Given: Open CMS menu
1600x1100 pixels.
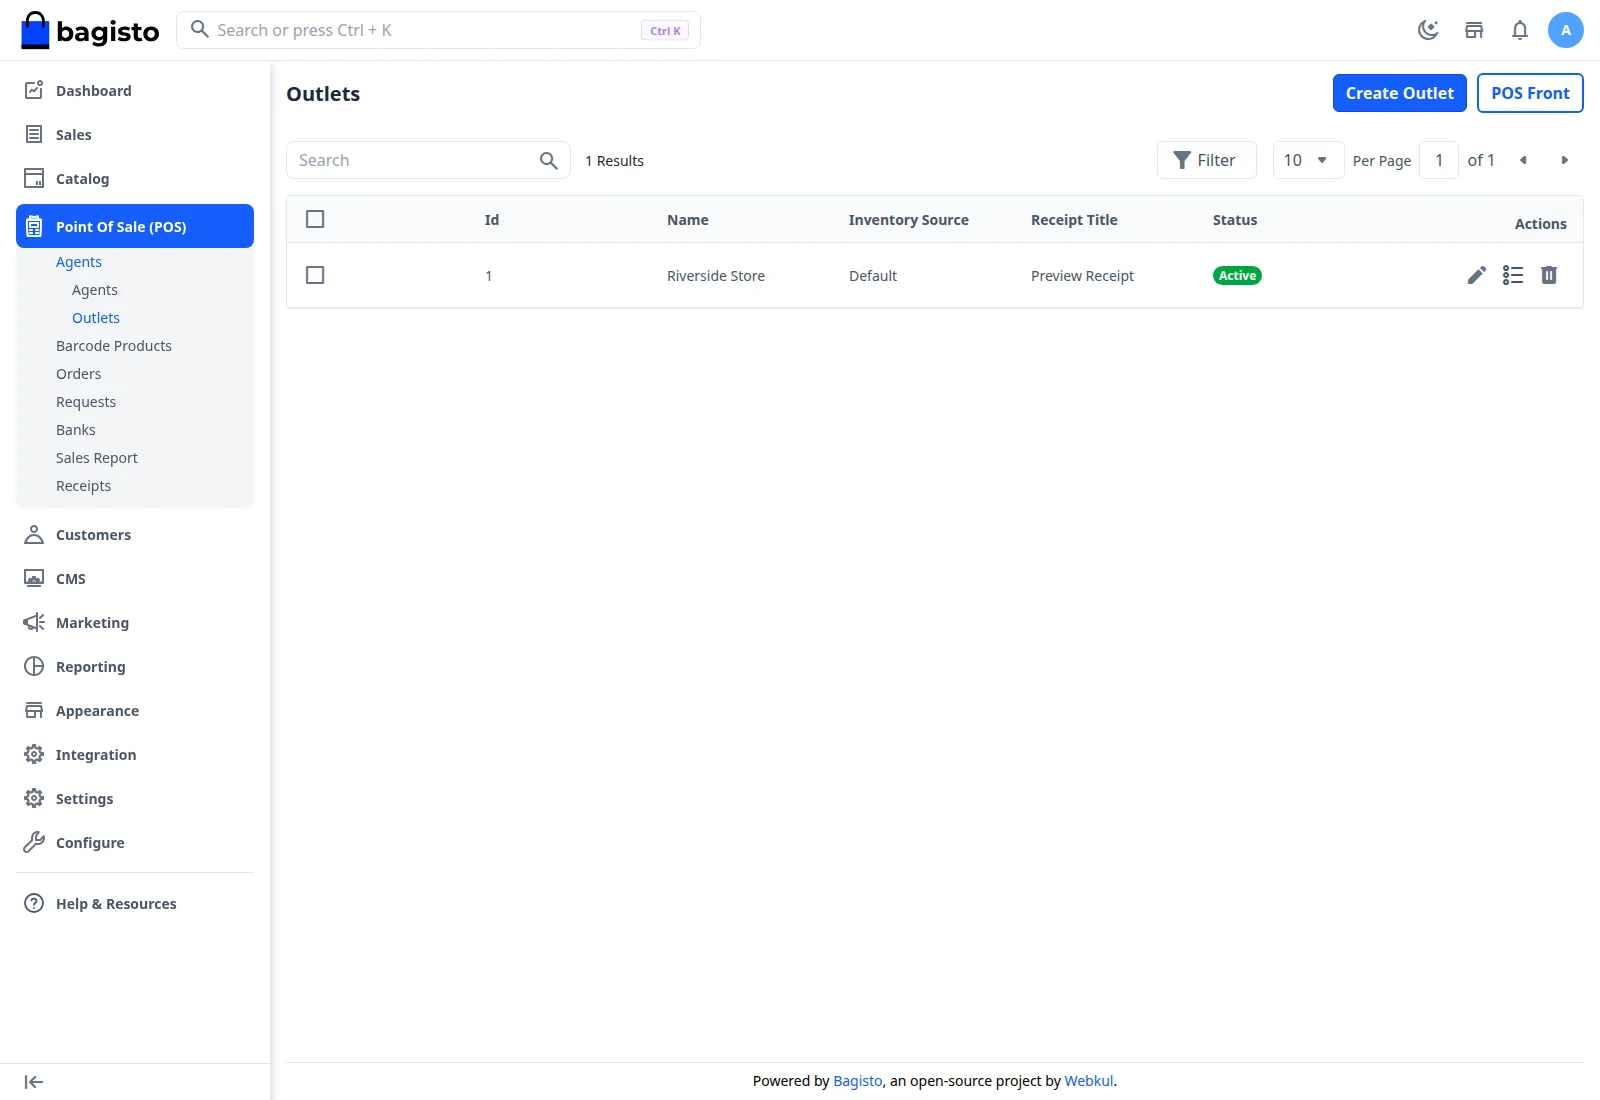Looking at the screenshot, I should [135, 578].
